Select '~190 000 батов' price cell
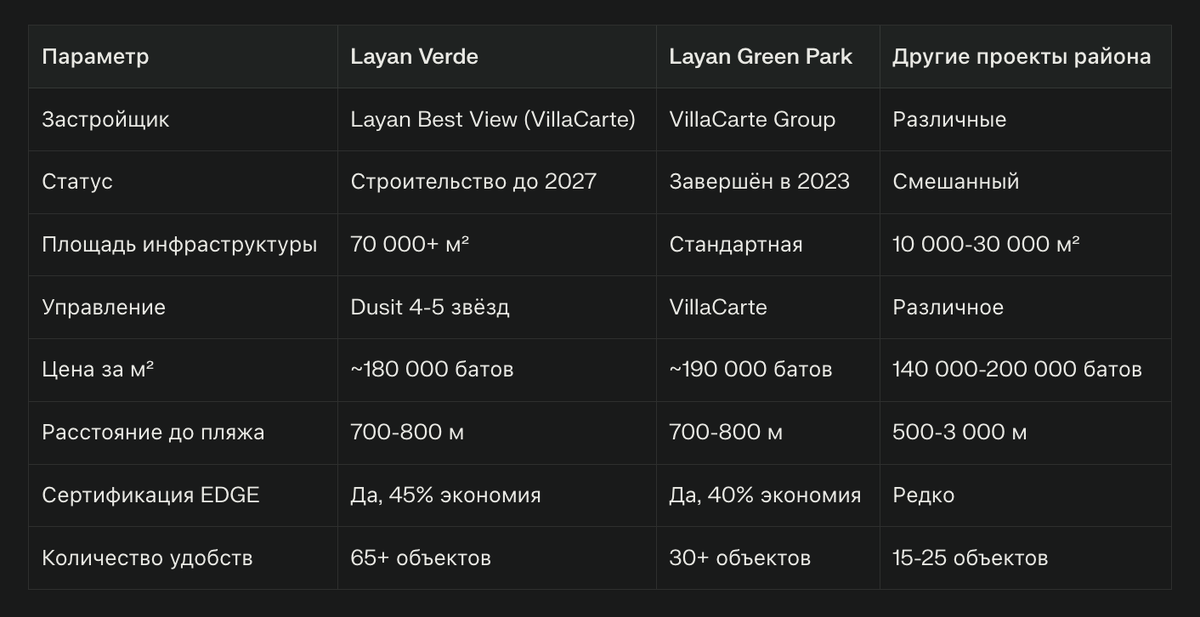The height and width of the screenshot is (617, 1200). point(751,370)
